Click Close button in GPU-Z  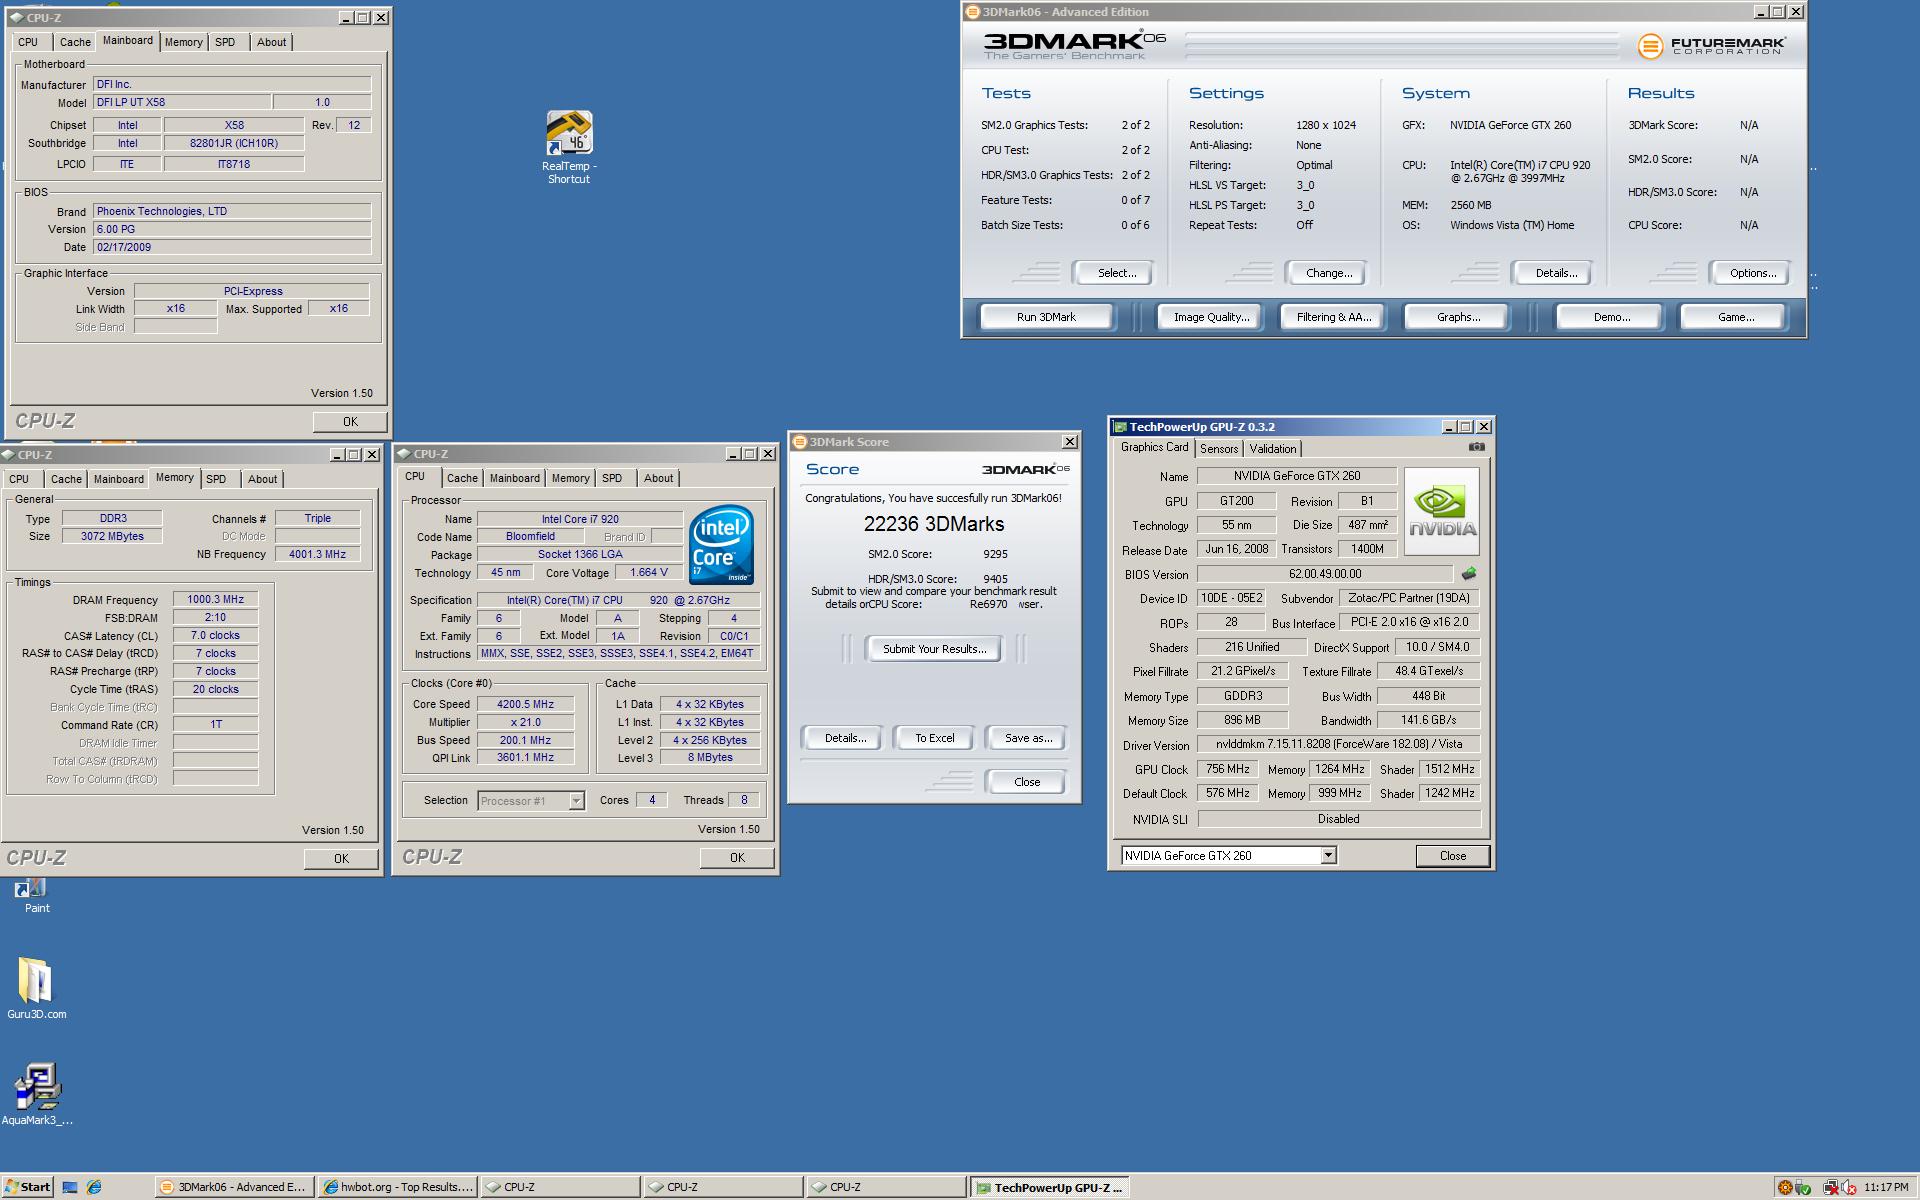(x=1452, y=856)
